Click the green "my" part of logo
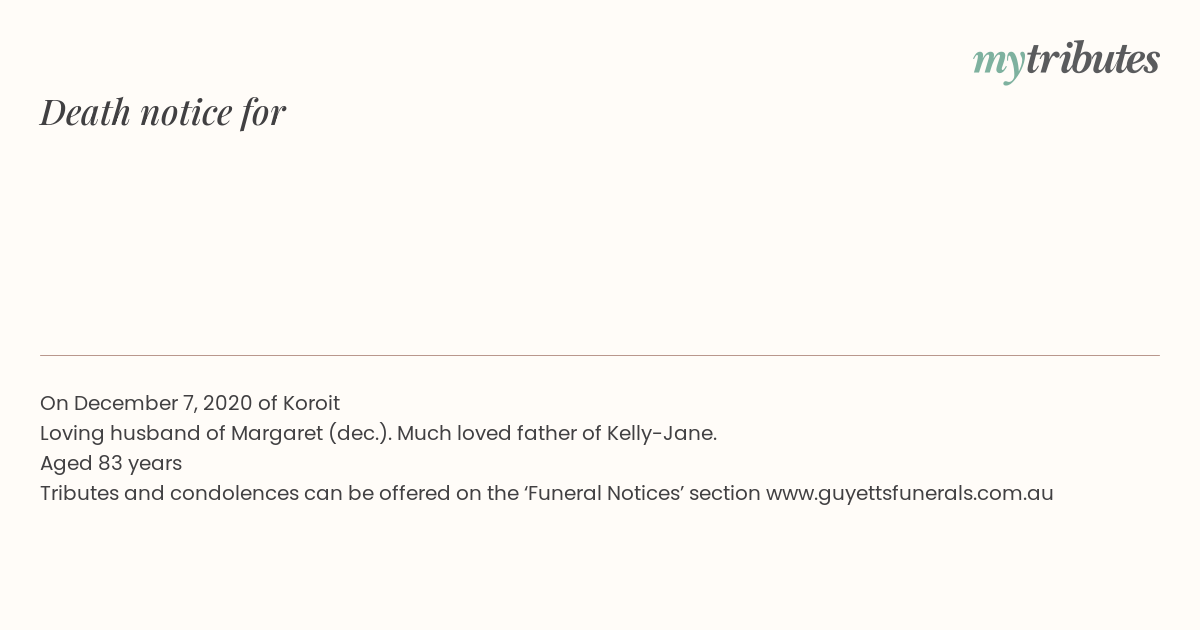The image size is (1200, 630). pyautogui.click(x=998, y=64)
